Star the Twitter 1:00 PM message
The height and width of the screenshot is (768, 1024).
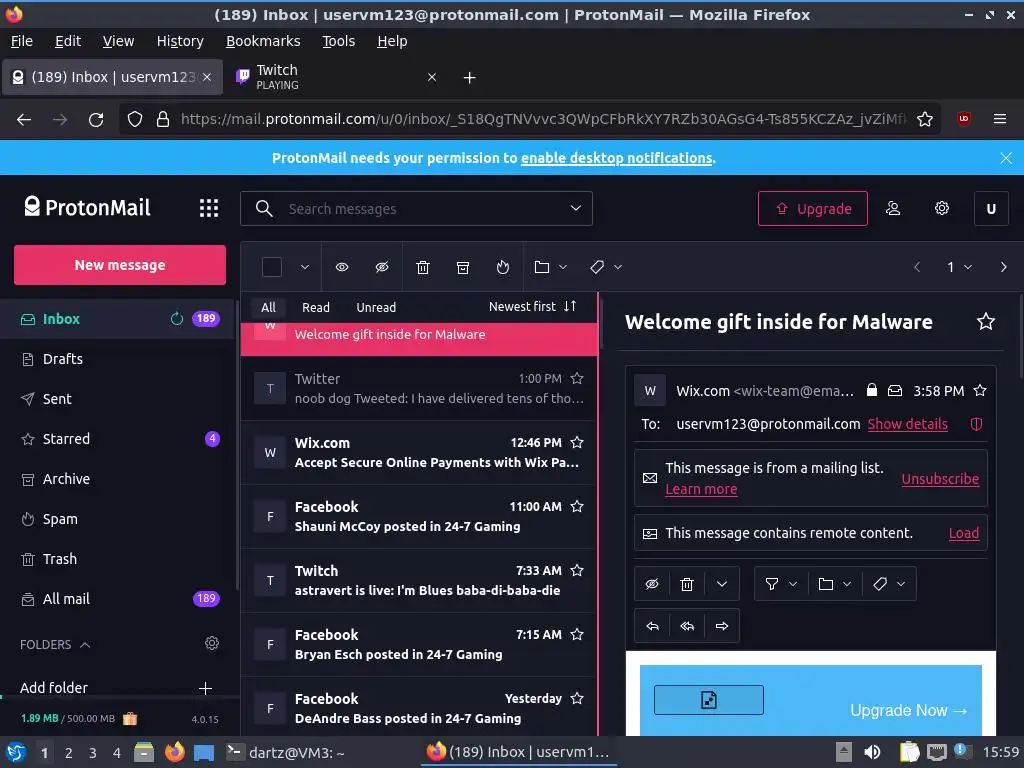[x=577, y=378]
